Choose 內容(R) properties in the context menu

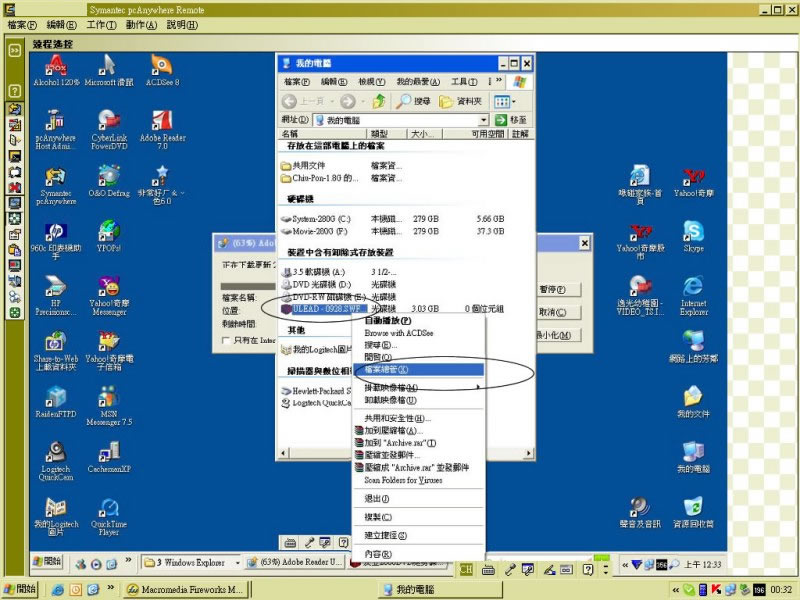418,554
